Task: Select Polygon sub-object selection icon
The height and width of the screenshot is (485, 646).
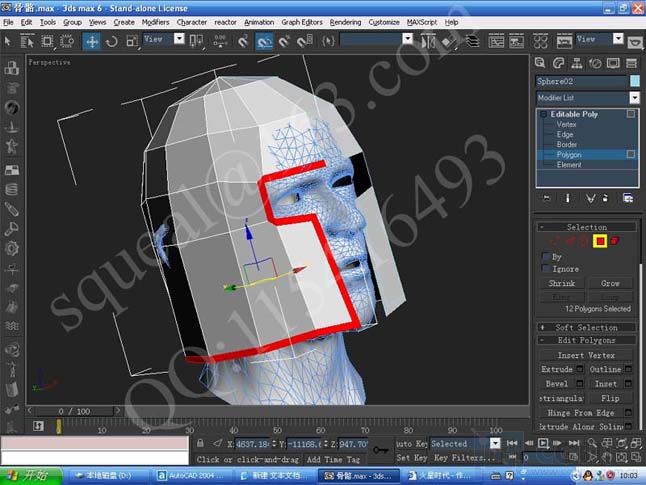Action: (600, 241)
